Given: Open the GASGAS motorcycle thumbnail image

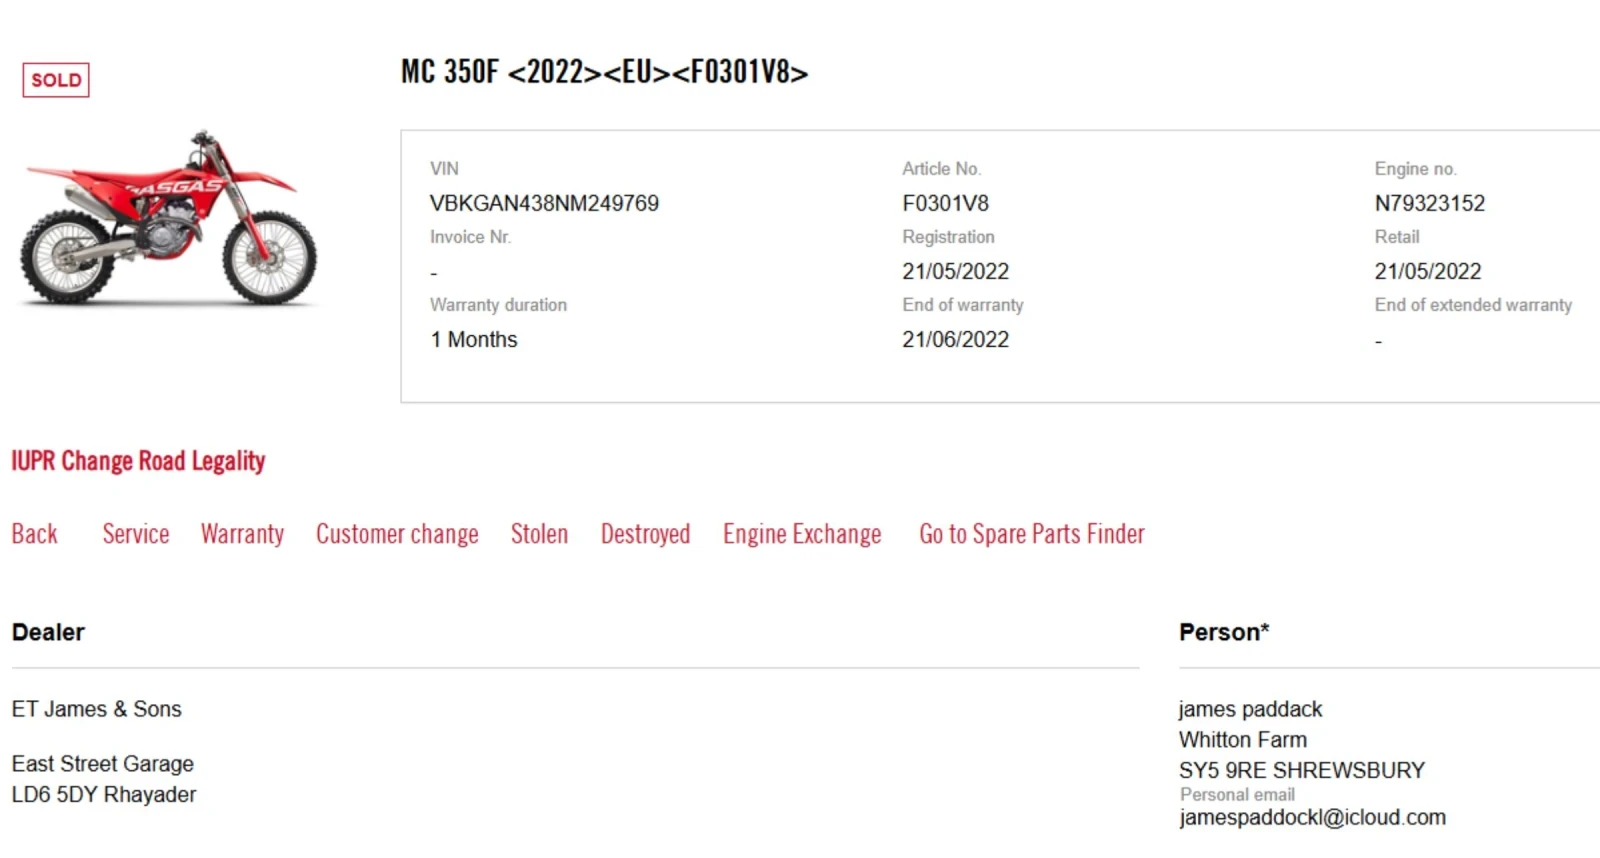Looking at the screenshot, I should [168, 217].
